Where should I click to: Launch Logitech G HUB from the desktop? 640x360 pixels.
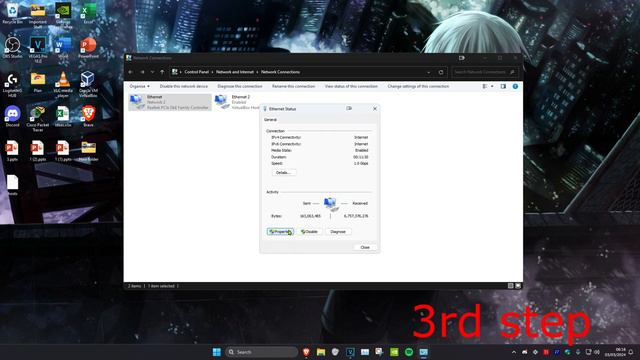pyautogui.click(x=12, y=84)
